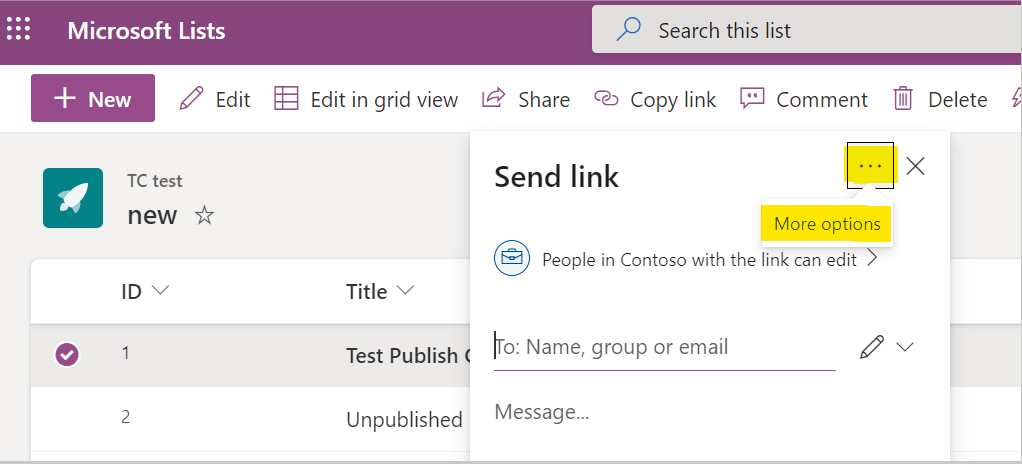Screen dimensions: 1022x464
Task: Favorite the list with star icon
Action: (205, 214)
